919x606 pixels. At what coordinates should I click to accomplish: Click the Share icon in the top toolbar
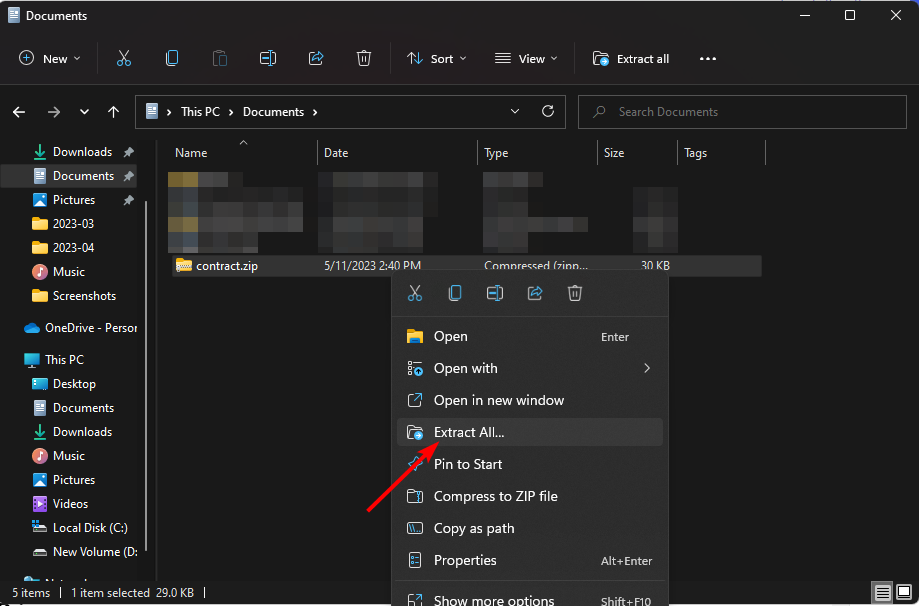[316, 59]
